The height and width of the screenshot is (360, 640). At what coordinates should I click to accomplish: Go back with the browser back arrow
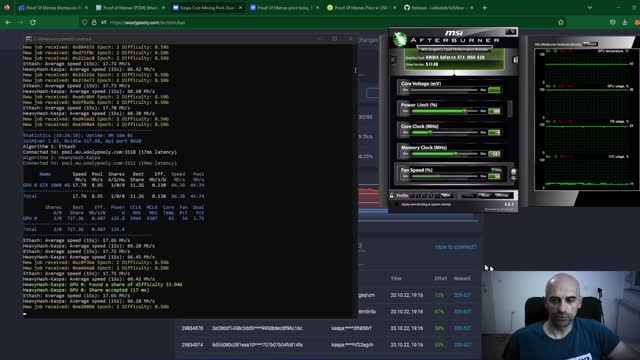8,22
